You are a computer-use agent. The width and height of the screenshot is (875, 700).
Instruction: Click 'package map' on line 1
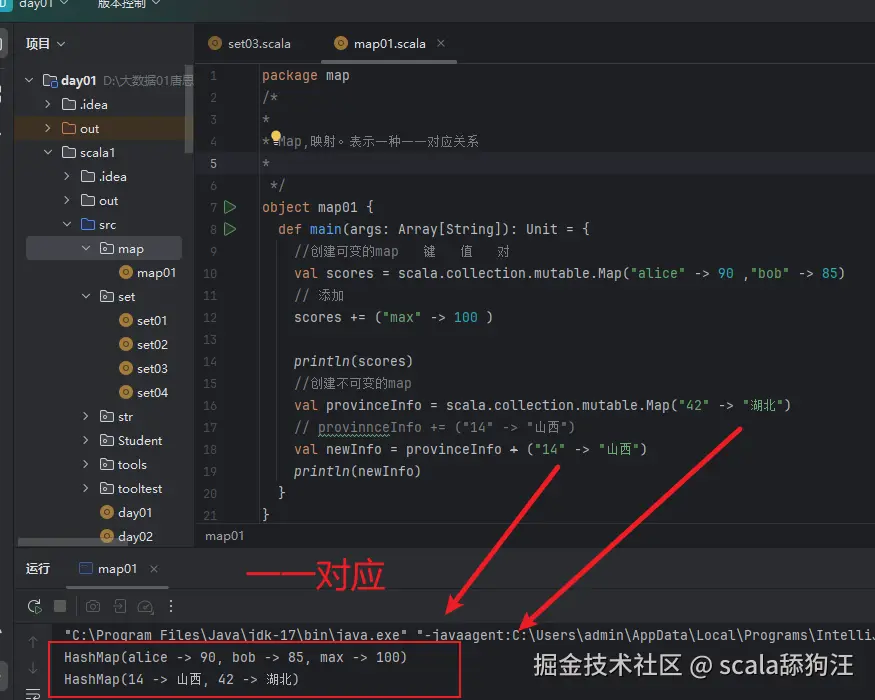click(306, 75)
